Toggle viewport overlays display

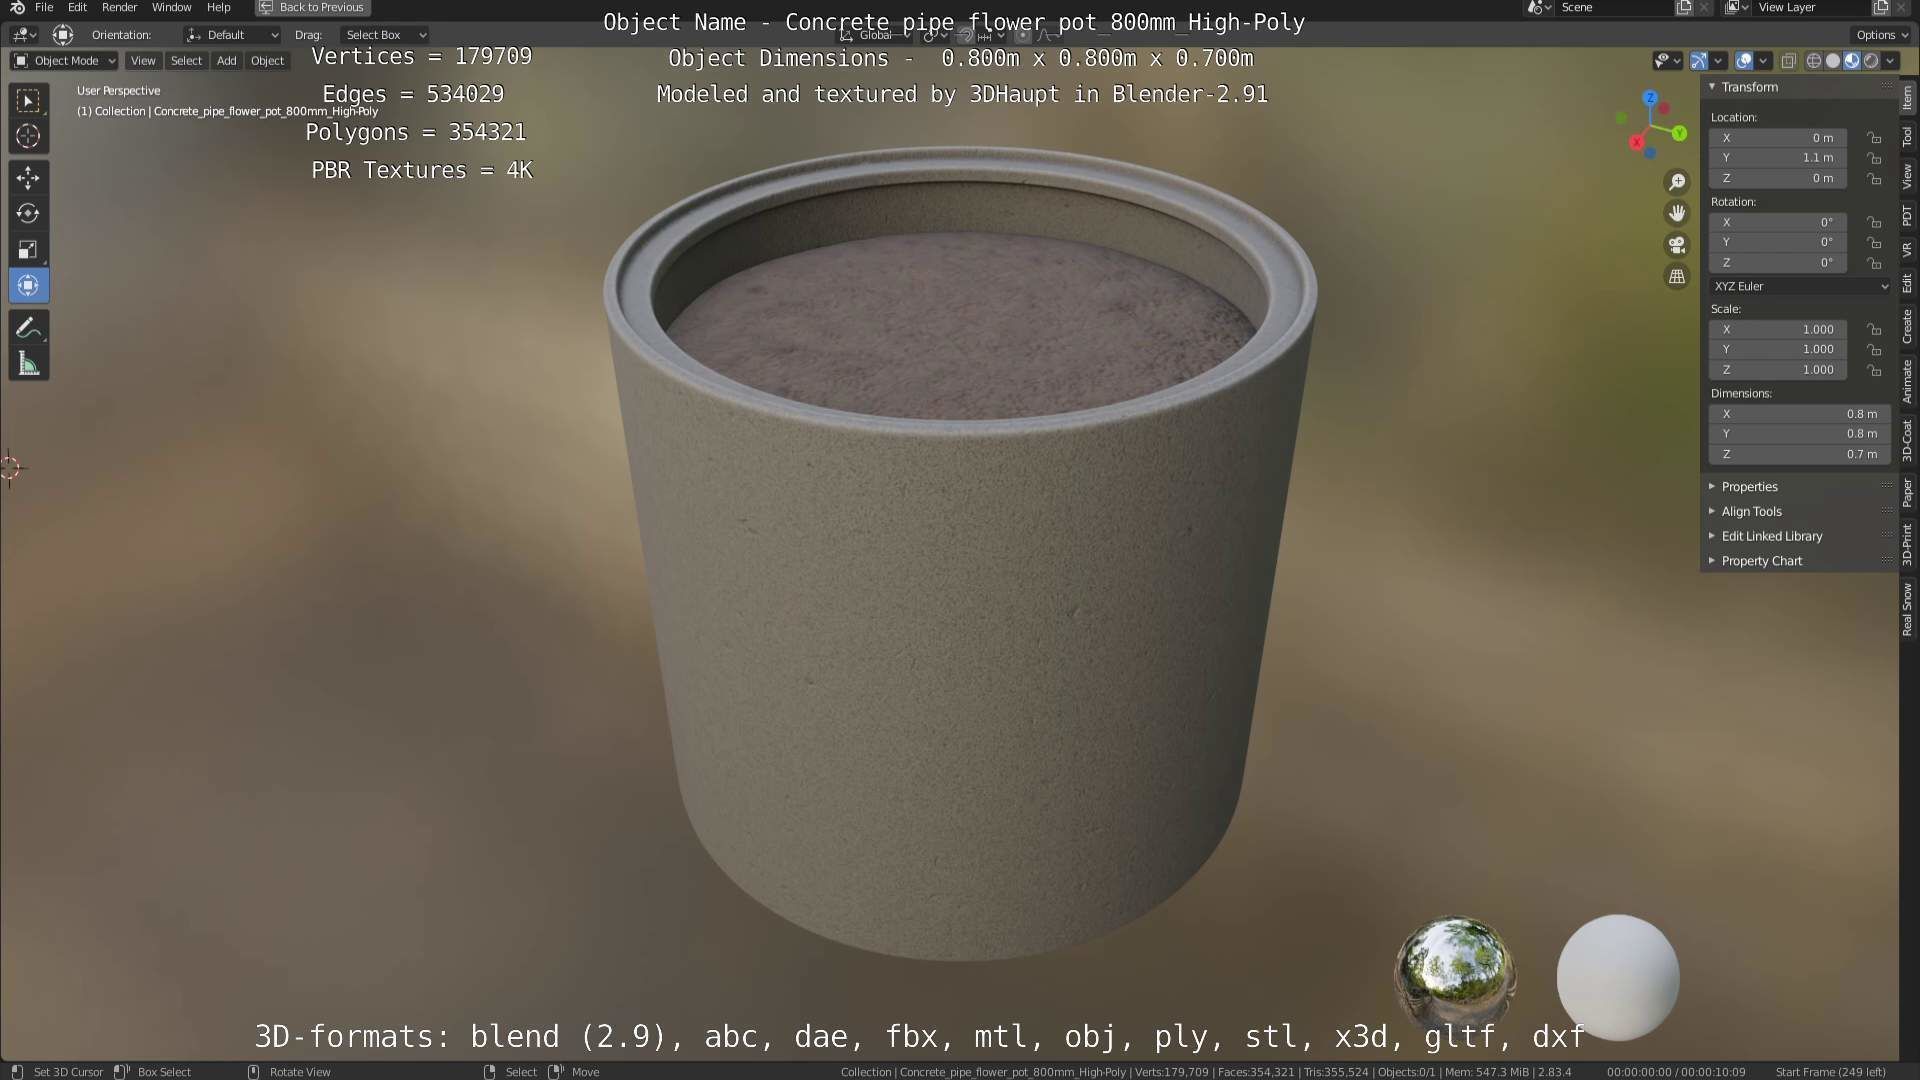[1744, 61]
